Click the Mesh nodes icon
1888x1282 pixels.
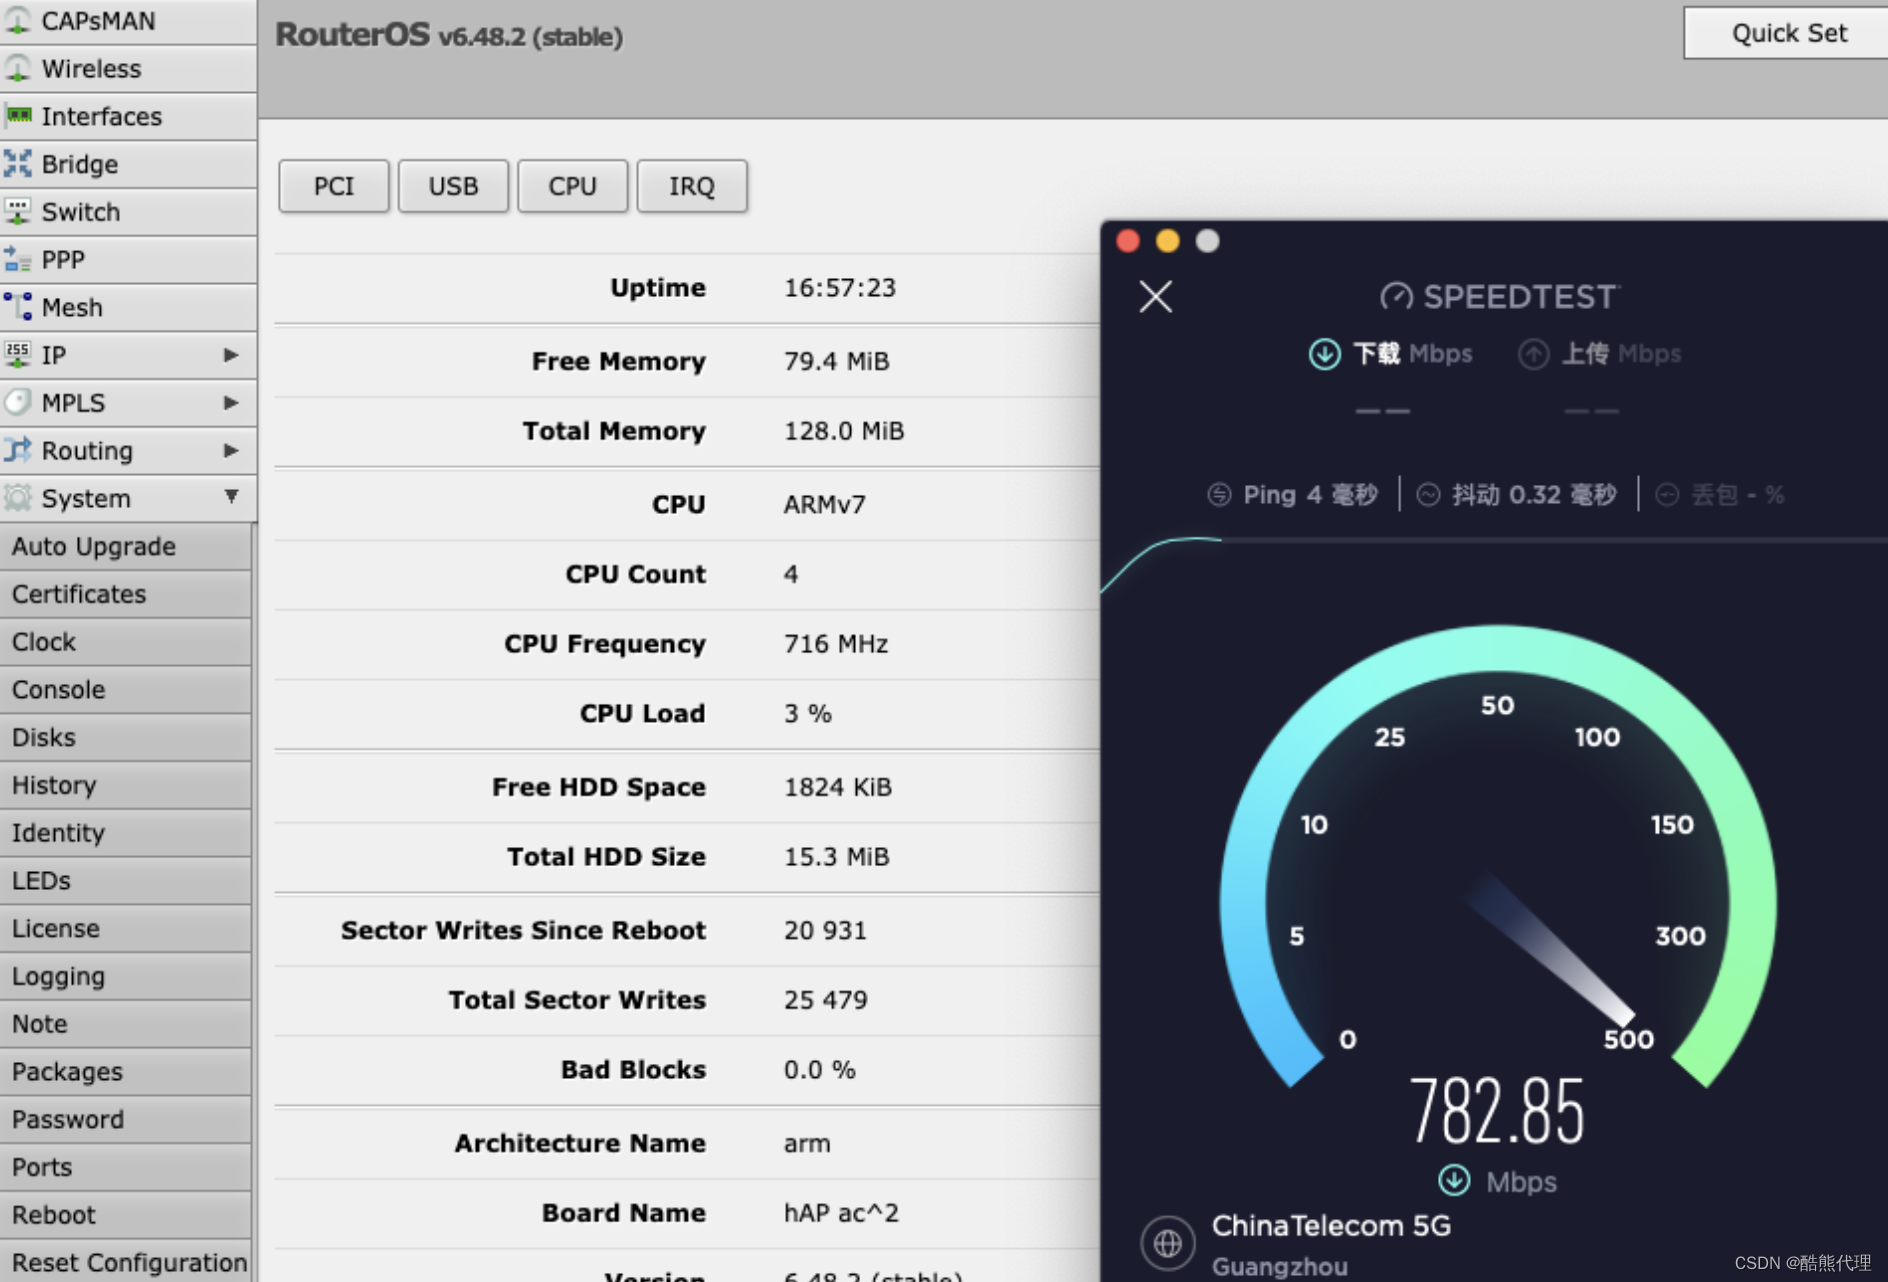18,307
